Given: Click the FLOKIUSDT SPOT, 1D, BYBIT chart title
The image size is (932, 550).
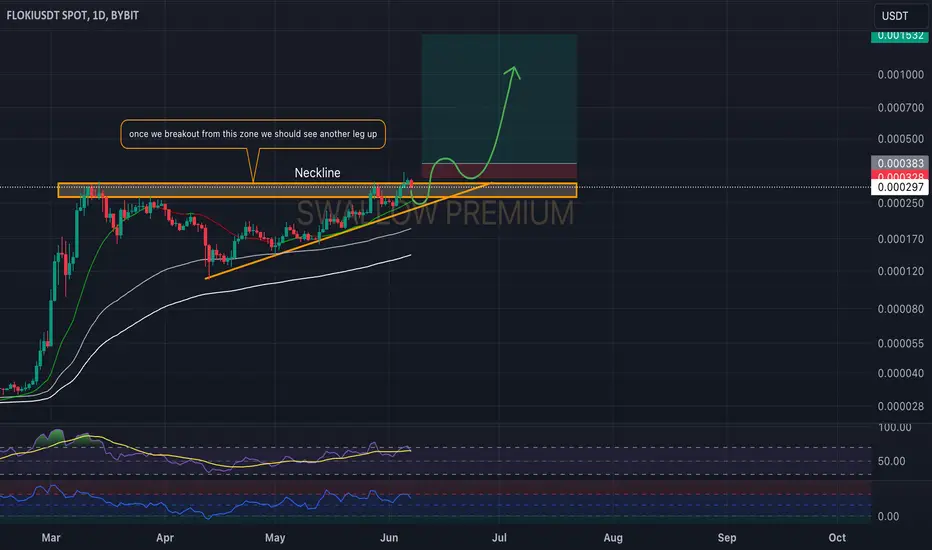Looking at the screenshot, I should (73, 15).
